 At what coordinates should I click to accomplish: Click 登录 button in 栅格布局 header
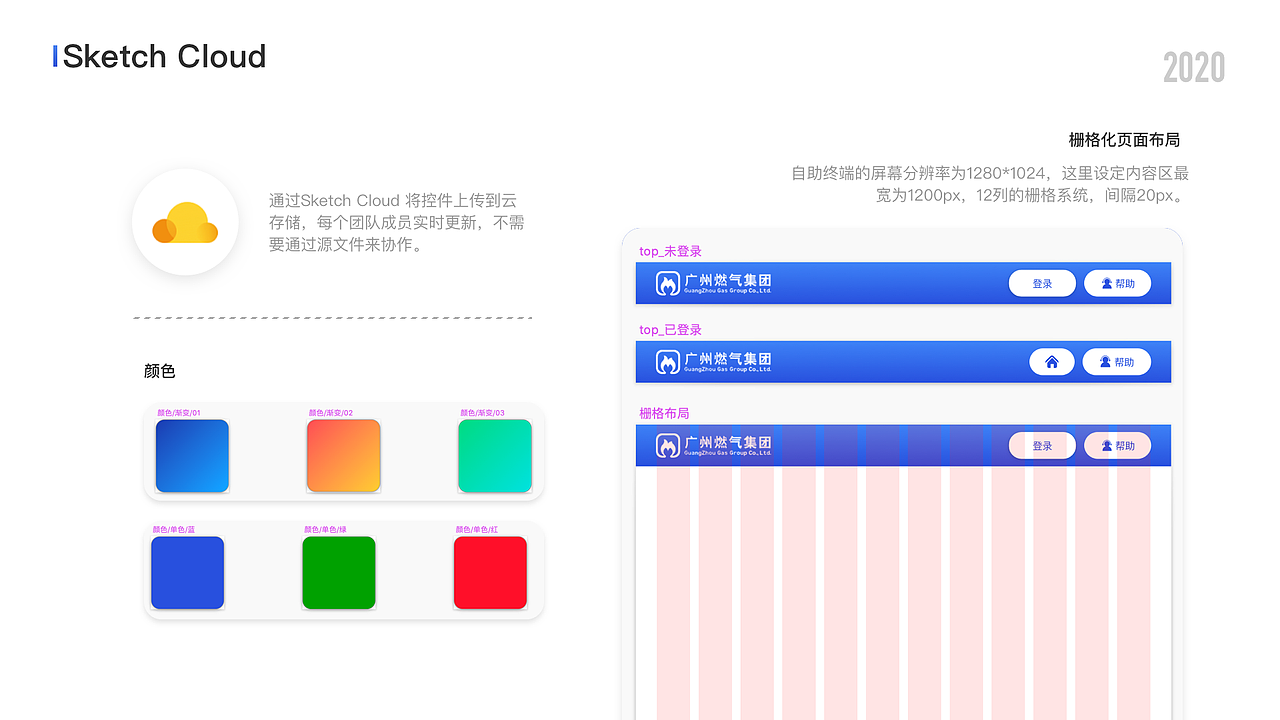point(1042,445)
